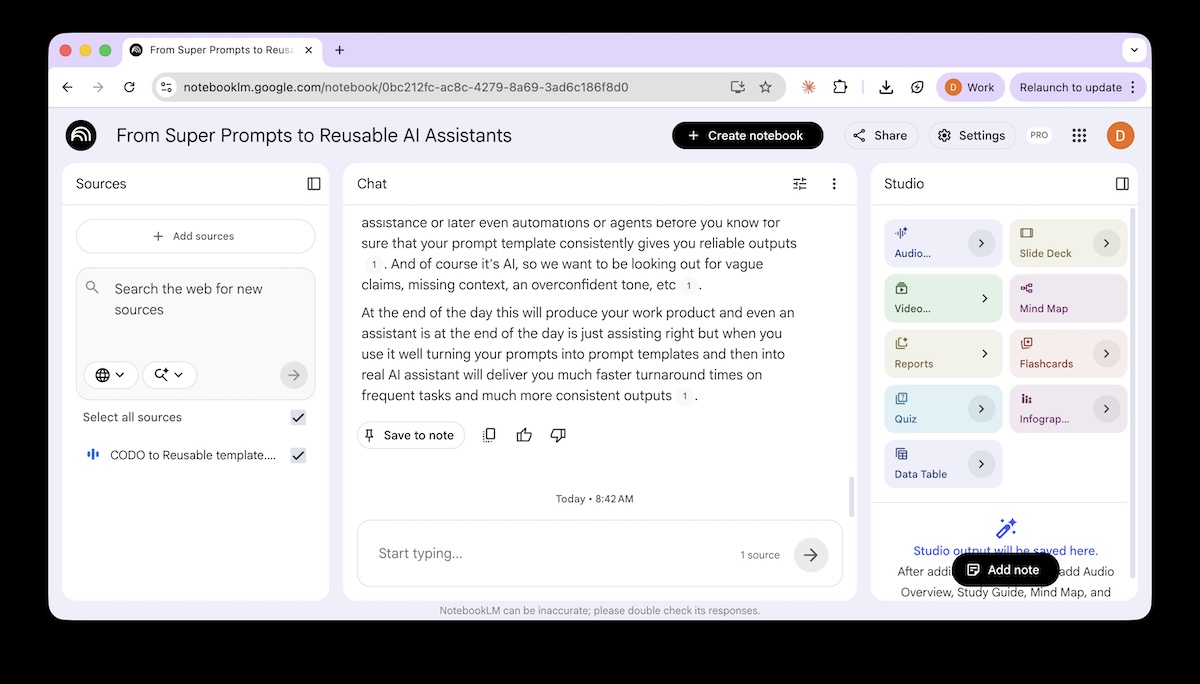Collapse the Sources panel icon
The image size is (1200, 684).
pyautogui.click(x=314, y=184)
